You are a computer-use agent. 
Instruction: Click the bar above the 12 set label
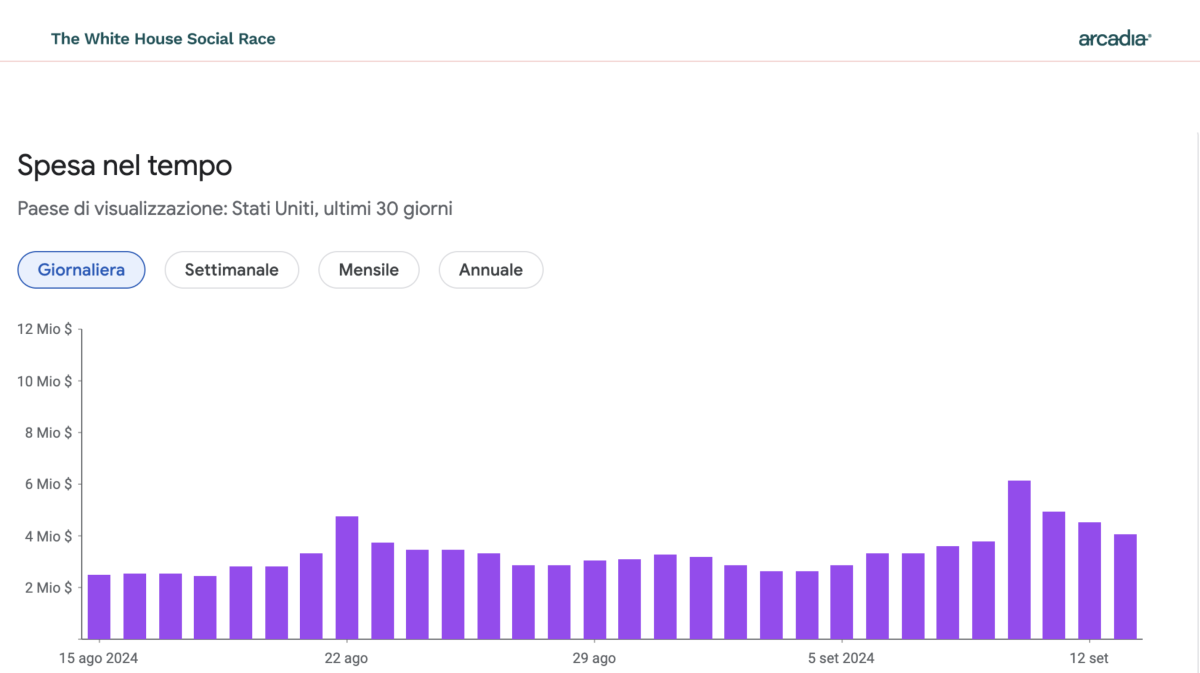(x=1089, y=580)
